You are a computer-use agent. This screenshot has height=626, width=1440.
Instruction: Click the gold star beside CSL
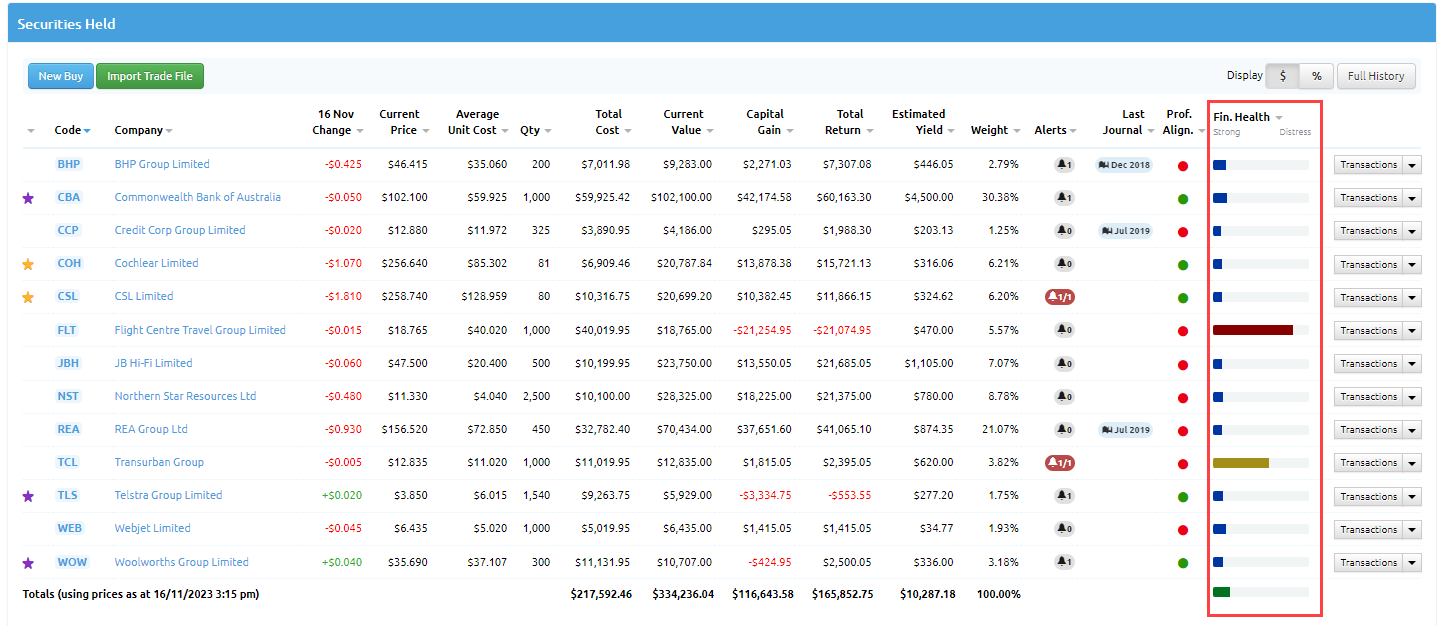[28, 297]
